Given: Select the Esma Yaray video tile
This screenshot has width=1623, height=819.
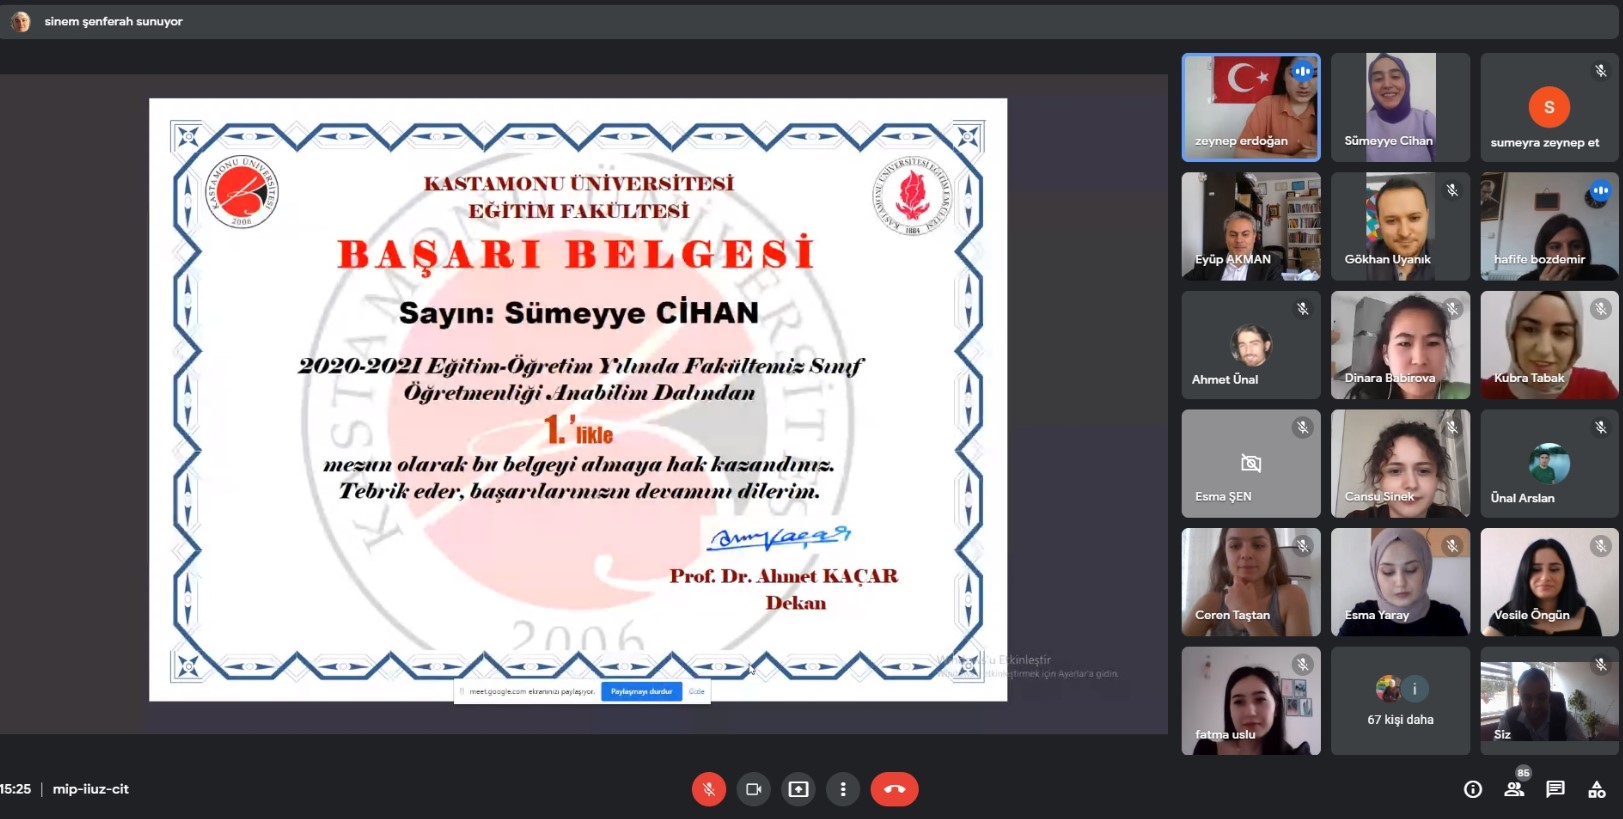Looking at the screenshot, I should pyautogui.click(x=1400, y=582).
